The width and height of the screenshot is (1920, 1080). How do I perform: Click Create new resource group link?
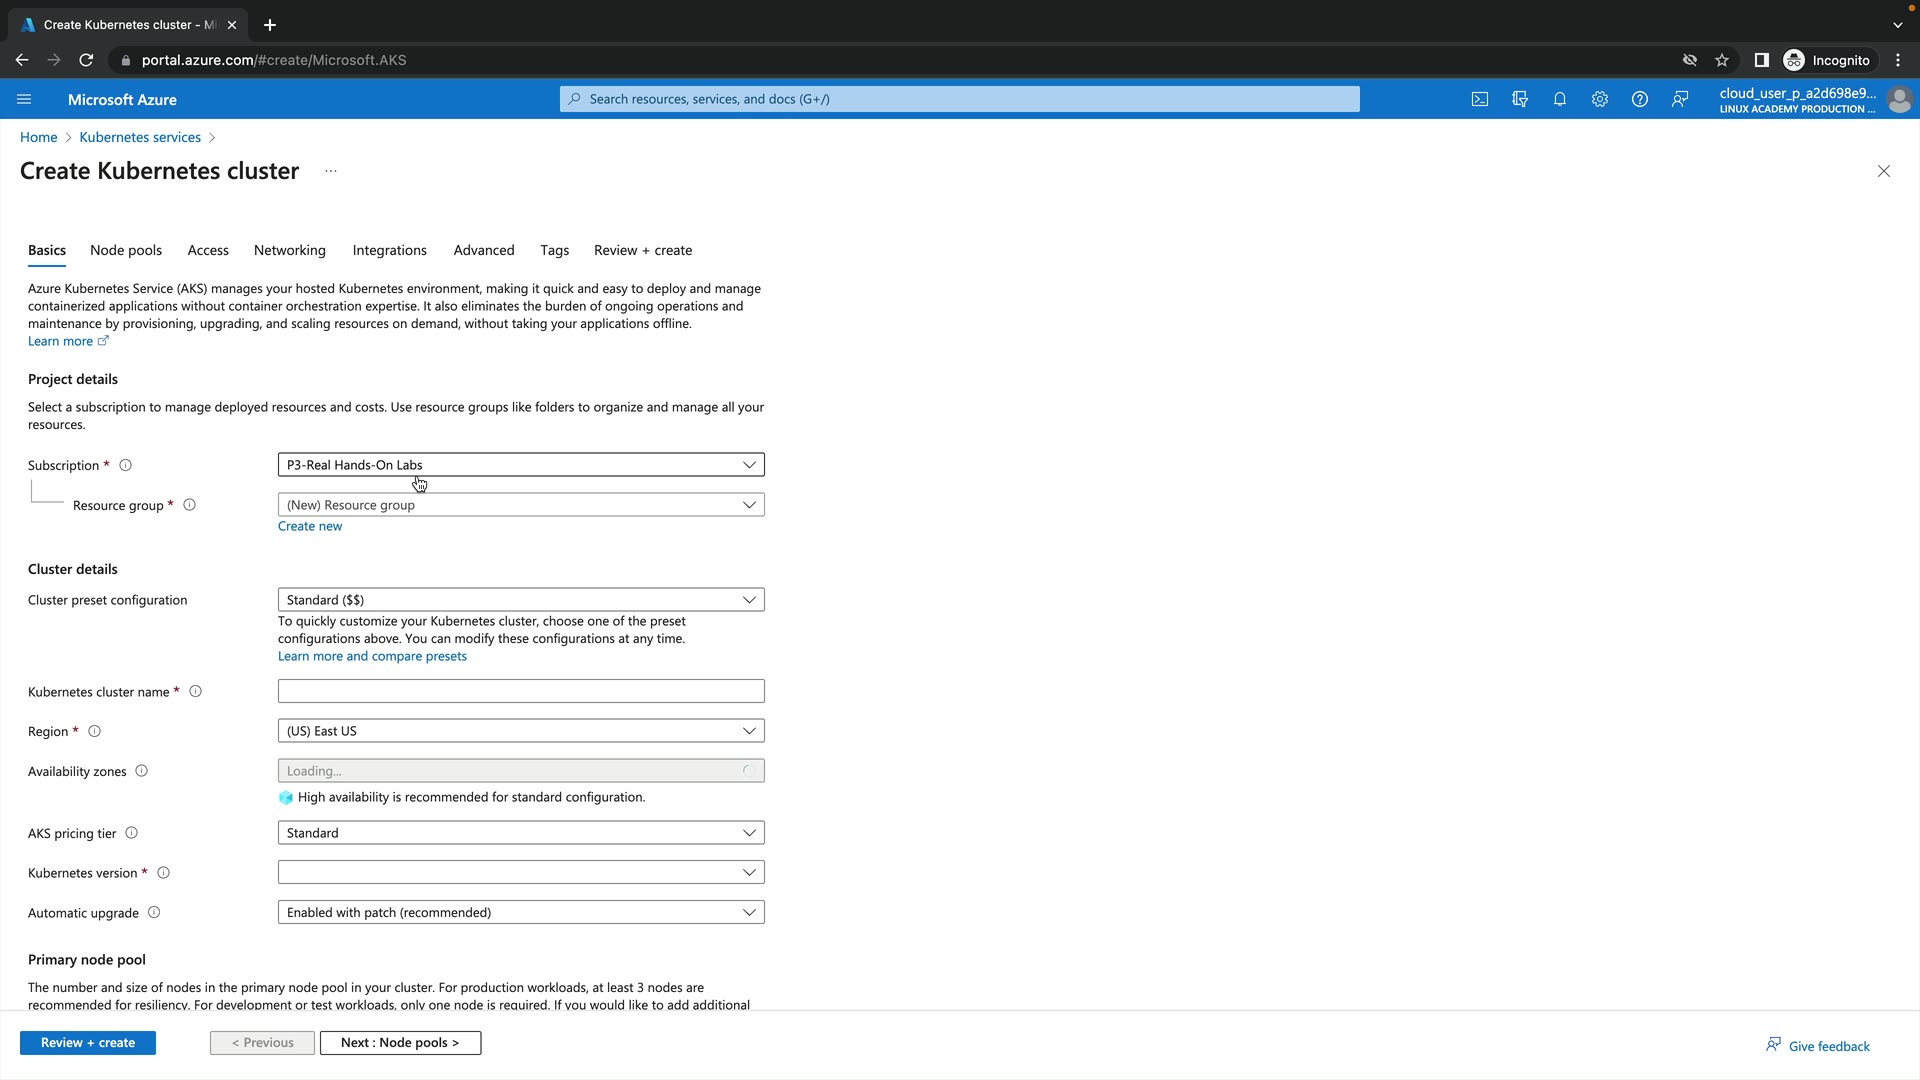[309, 526]
